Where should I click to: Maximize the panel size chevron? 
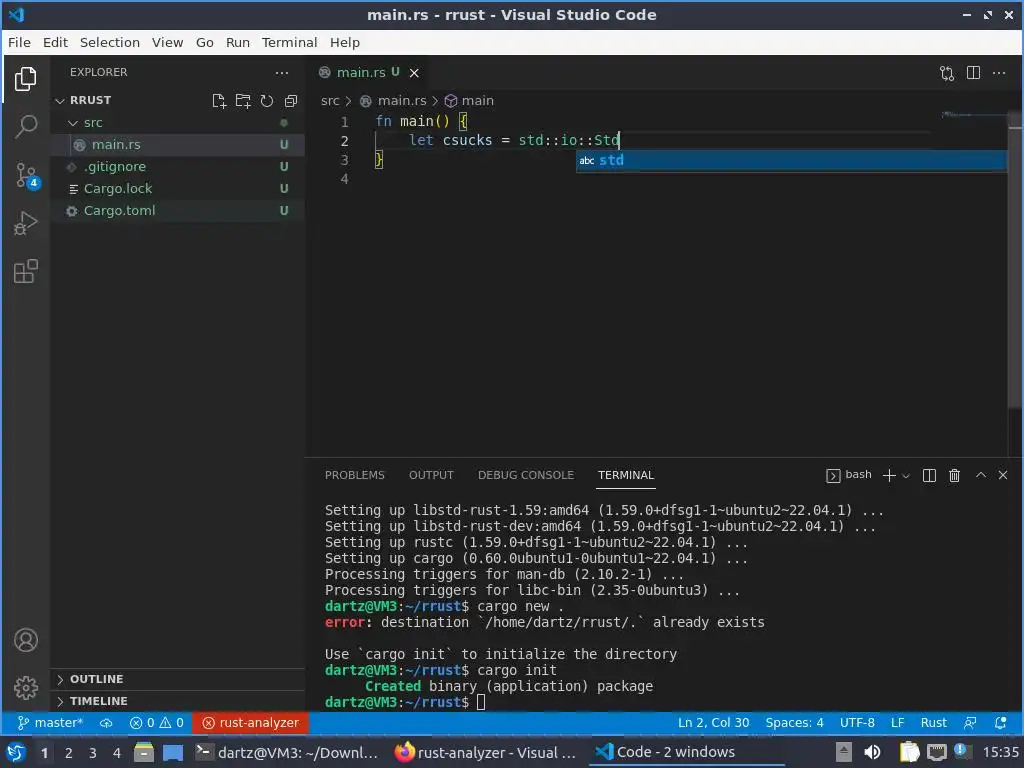click(981, 475)
